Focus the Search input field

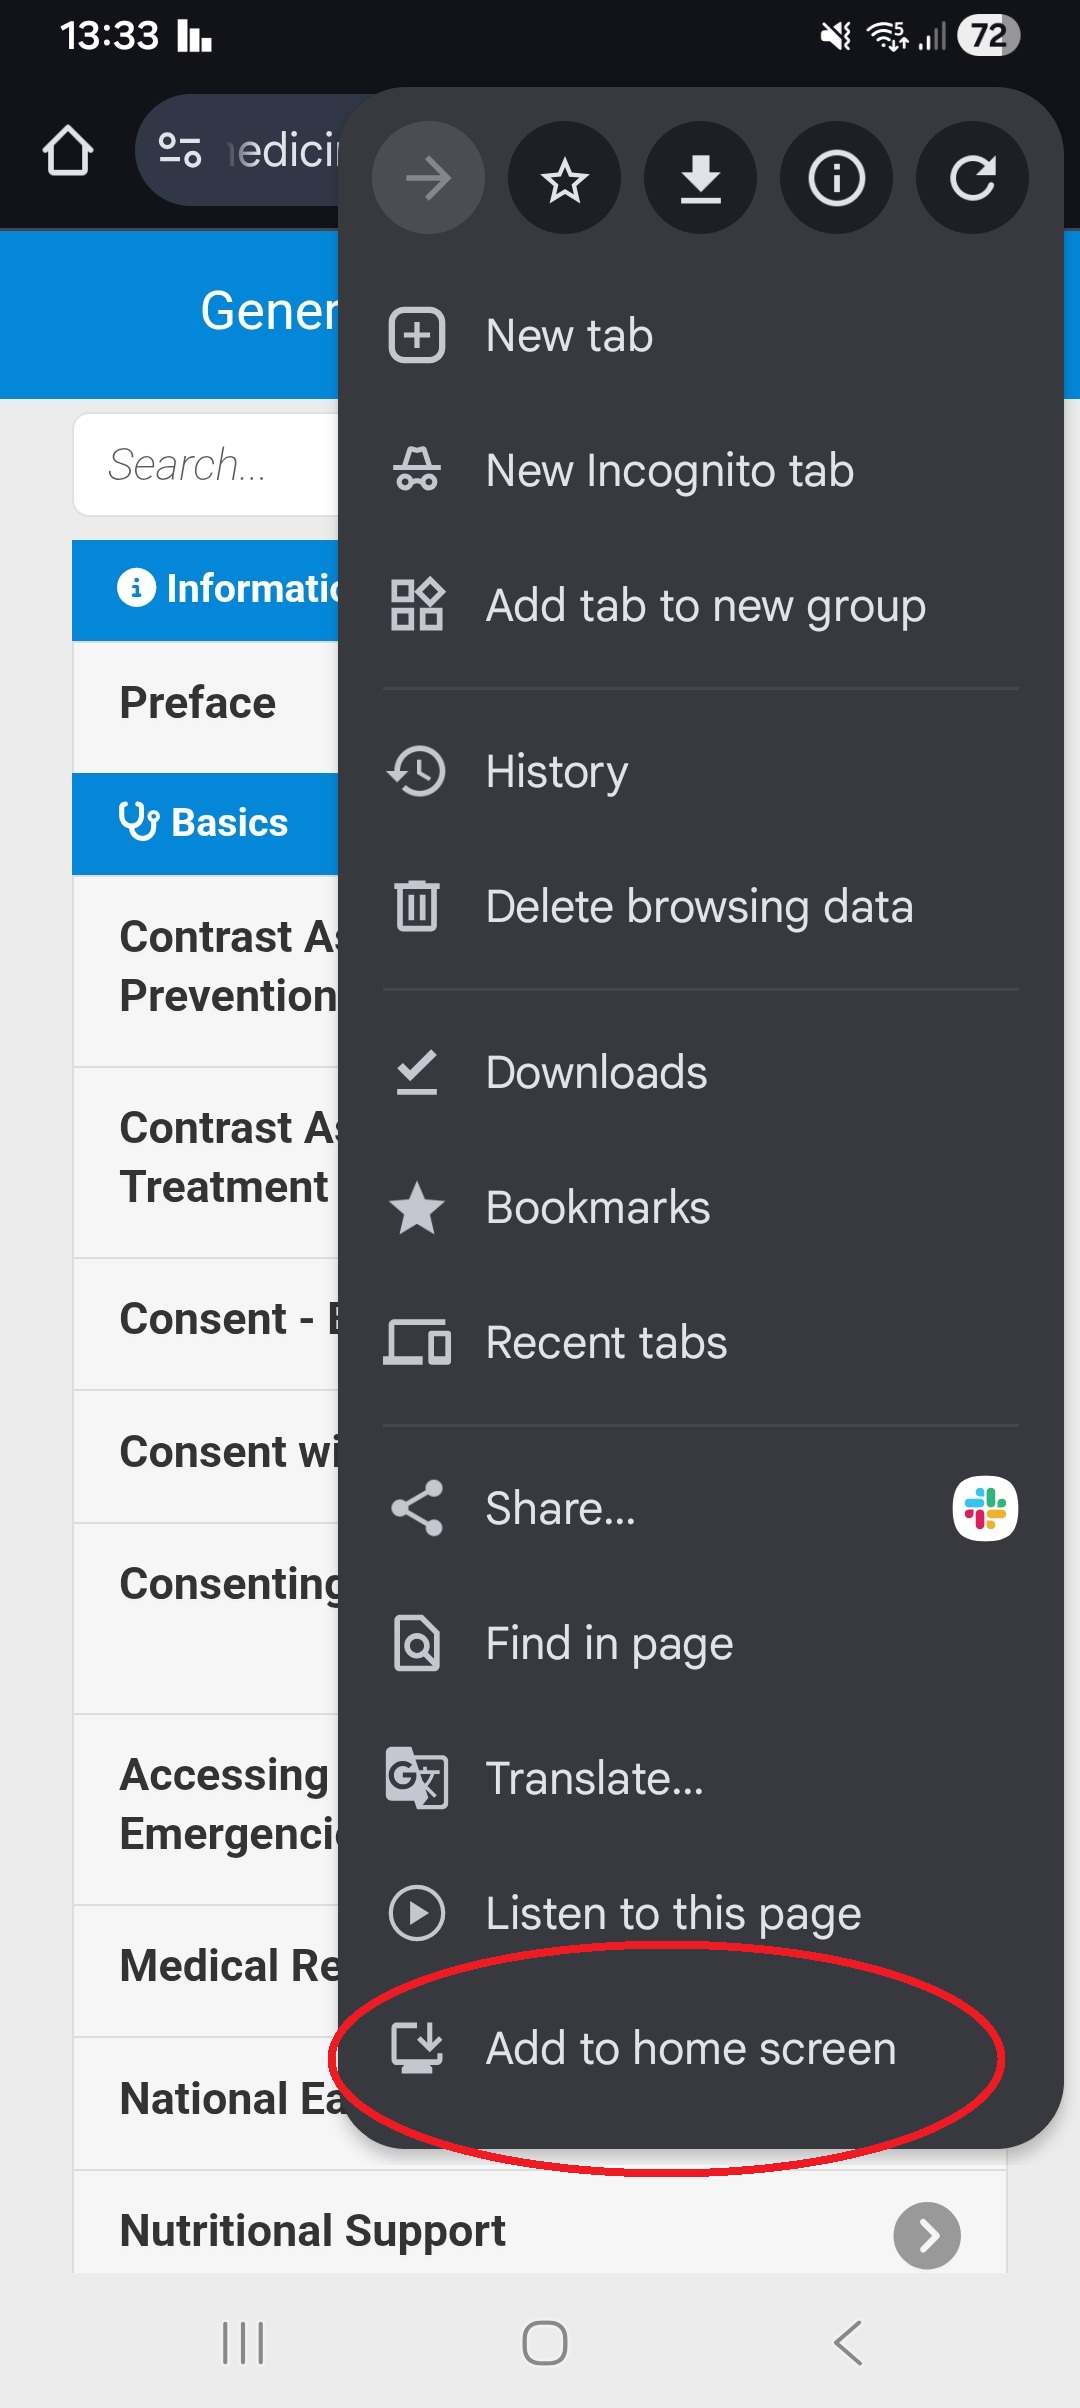tap(206, 465)
